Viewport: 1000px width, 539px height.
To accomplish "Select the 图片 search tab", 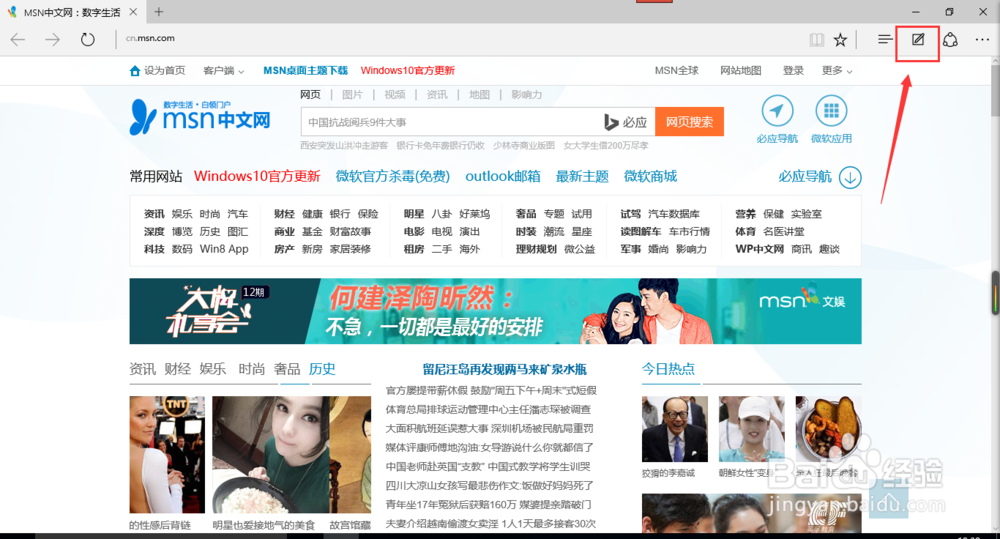I will point(352,94).
